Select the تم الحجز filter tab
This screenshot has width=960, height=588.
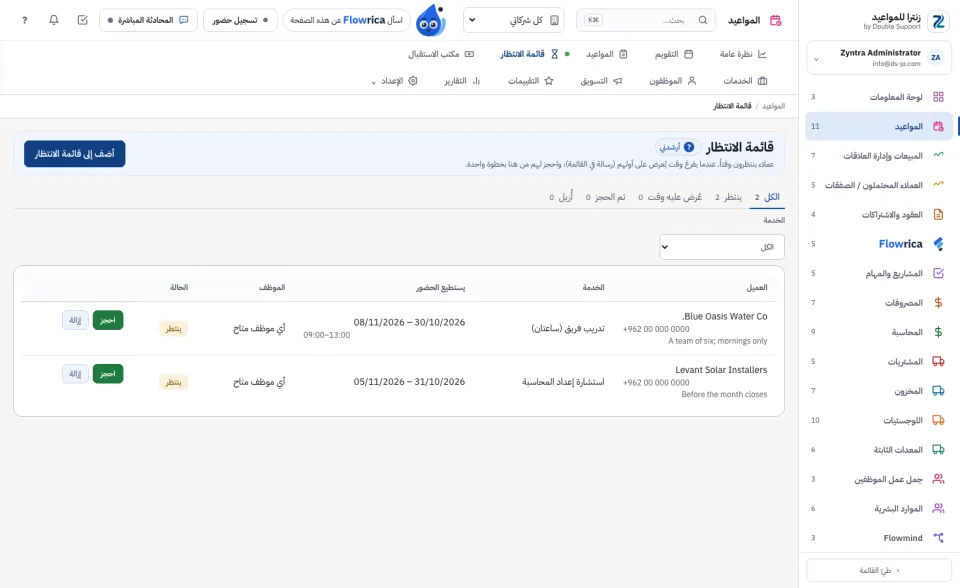coord(606,197)
